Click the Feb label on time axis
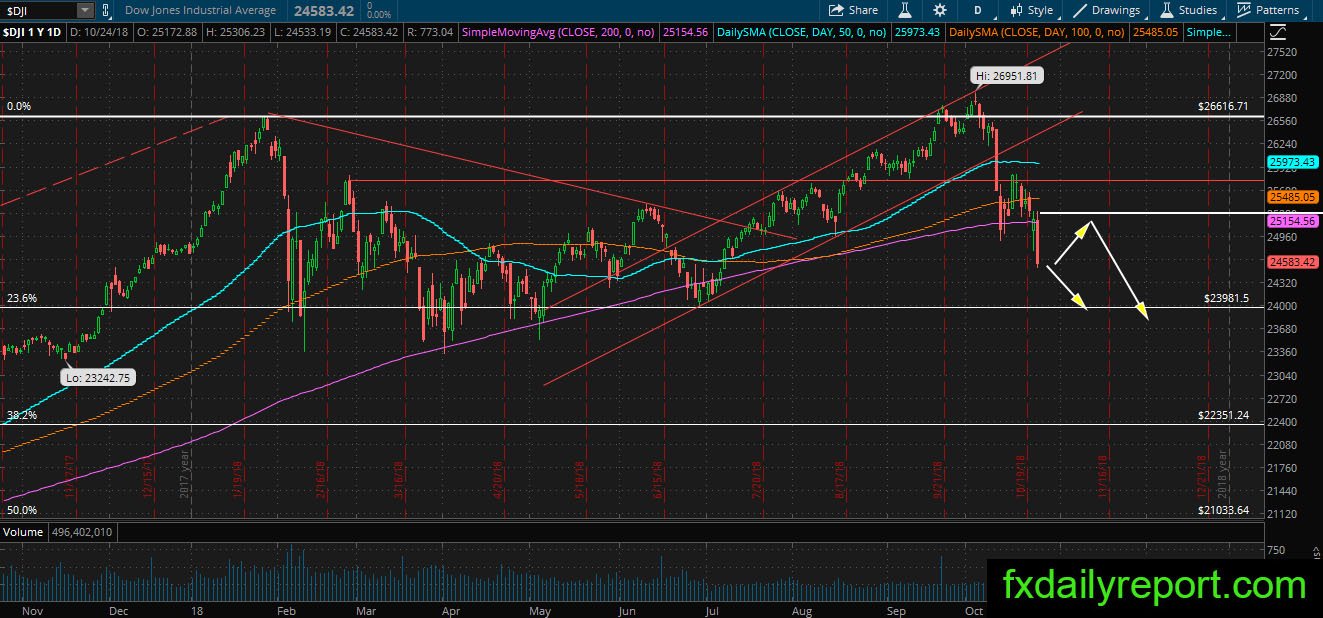This screenshot has height=618, width=1323. (x=285, y=609)
